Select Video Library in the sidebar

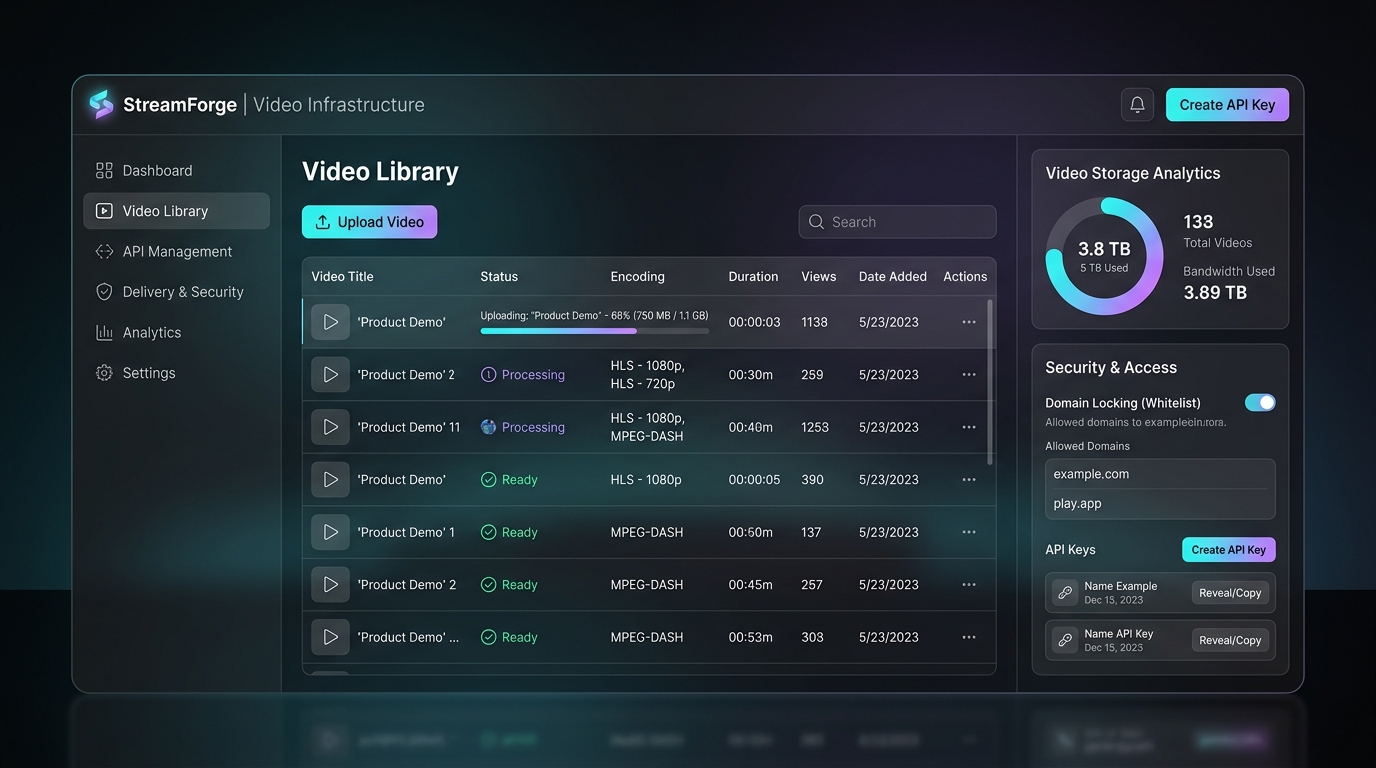pyautogui.click(x=176, y=211)
